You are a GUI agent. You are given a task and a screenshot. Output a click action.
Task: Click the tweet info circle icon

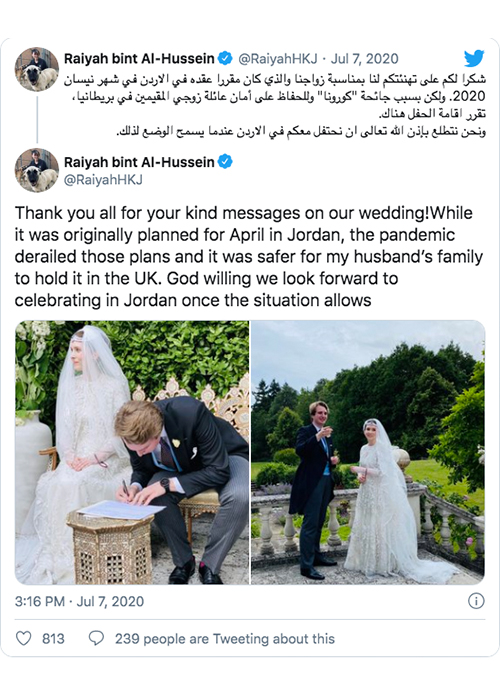click(476, 601)
